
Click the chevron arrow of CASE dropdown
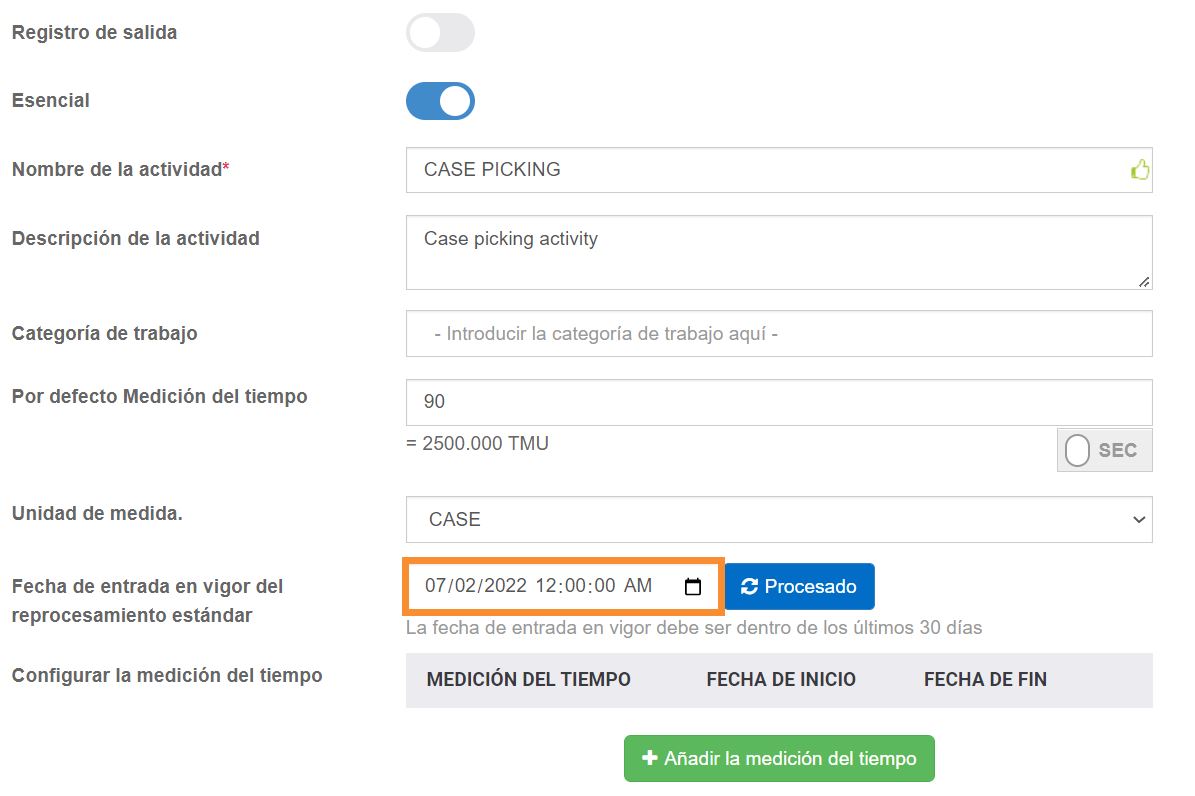coord(1137,520)
